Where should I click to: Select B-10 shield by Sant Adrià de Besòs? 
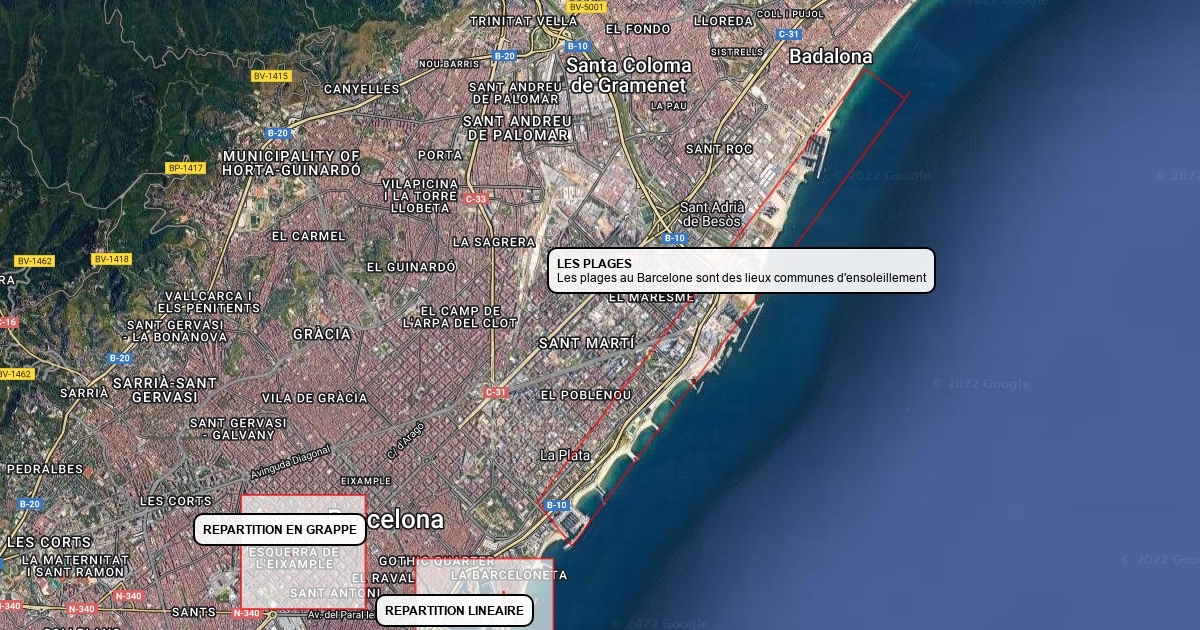pyautogui.click(x=674, y=238)
